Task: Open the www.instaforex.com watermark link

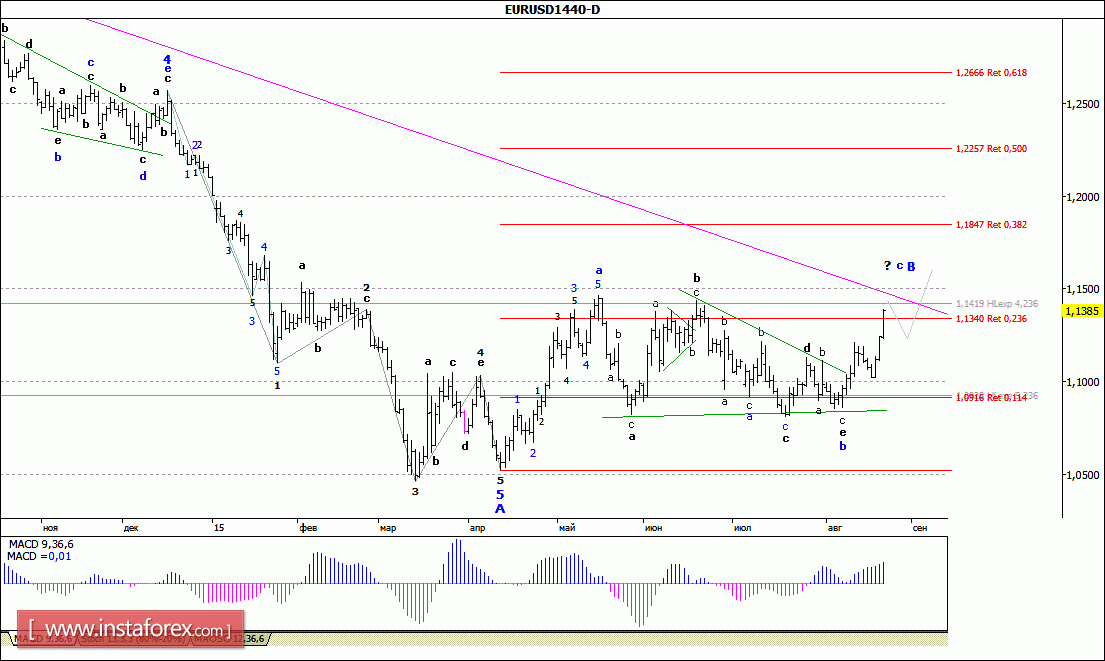Action: click(128, 630)
